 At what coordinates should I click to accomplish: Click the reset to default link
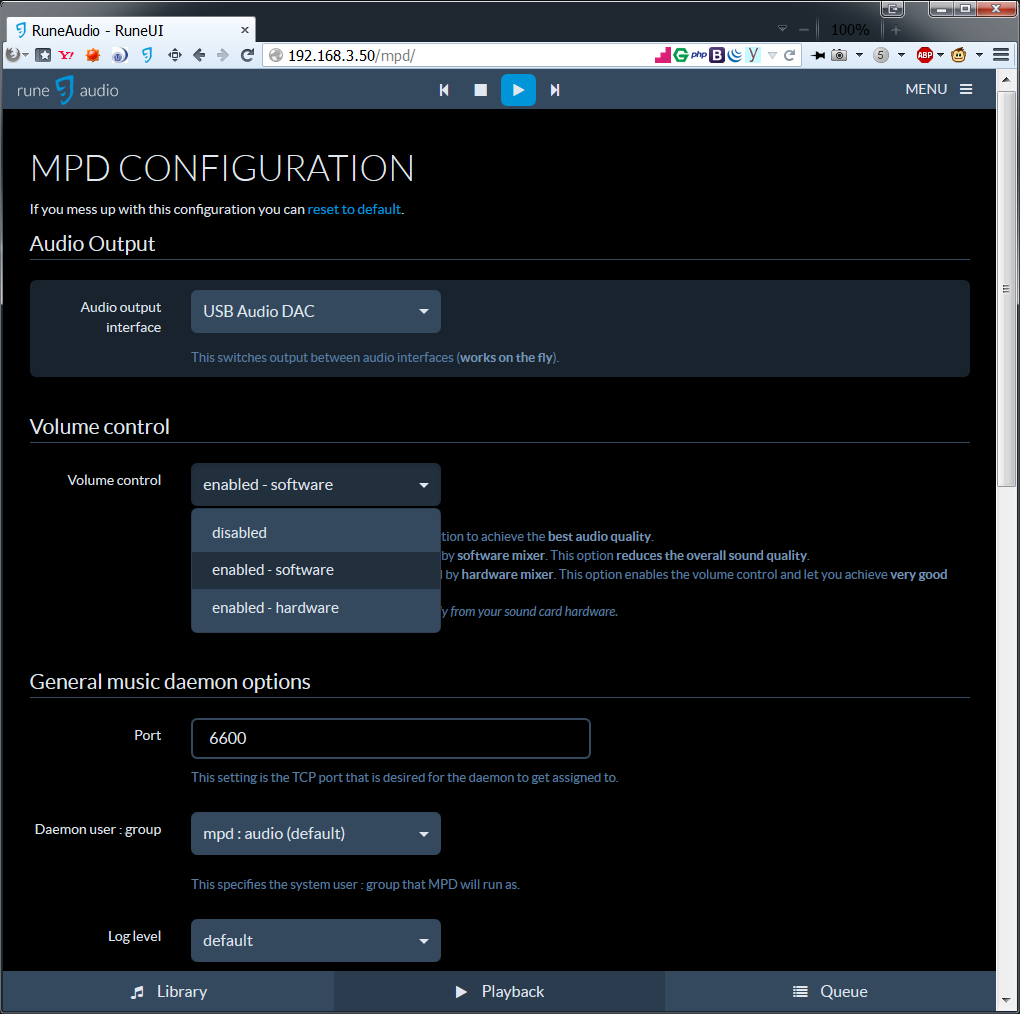[354, 209]
